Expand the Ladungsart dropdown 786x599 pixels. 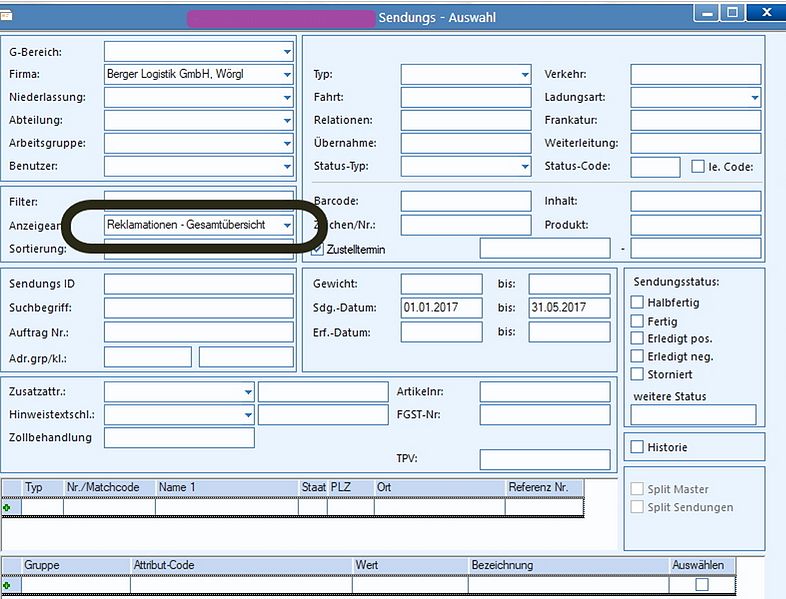point(754,98)
